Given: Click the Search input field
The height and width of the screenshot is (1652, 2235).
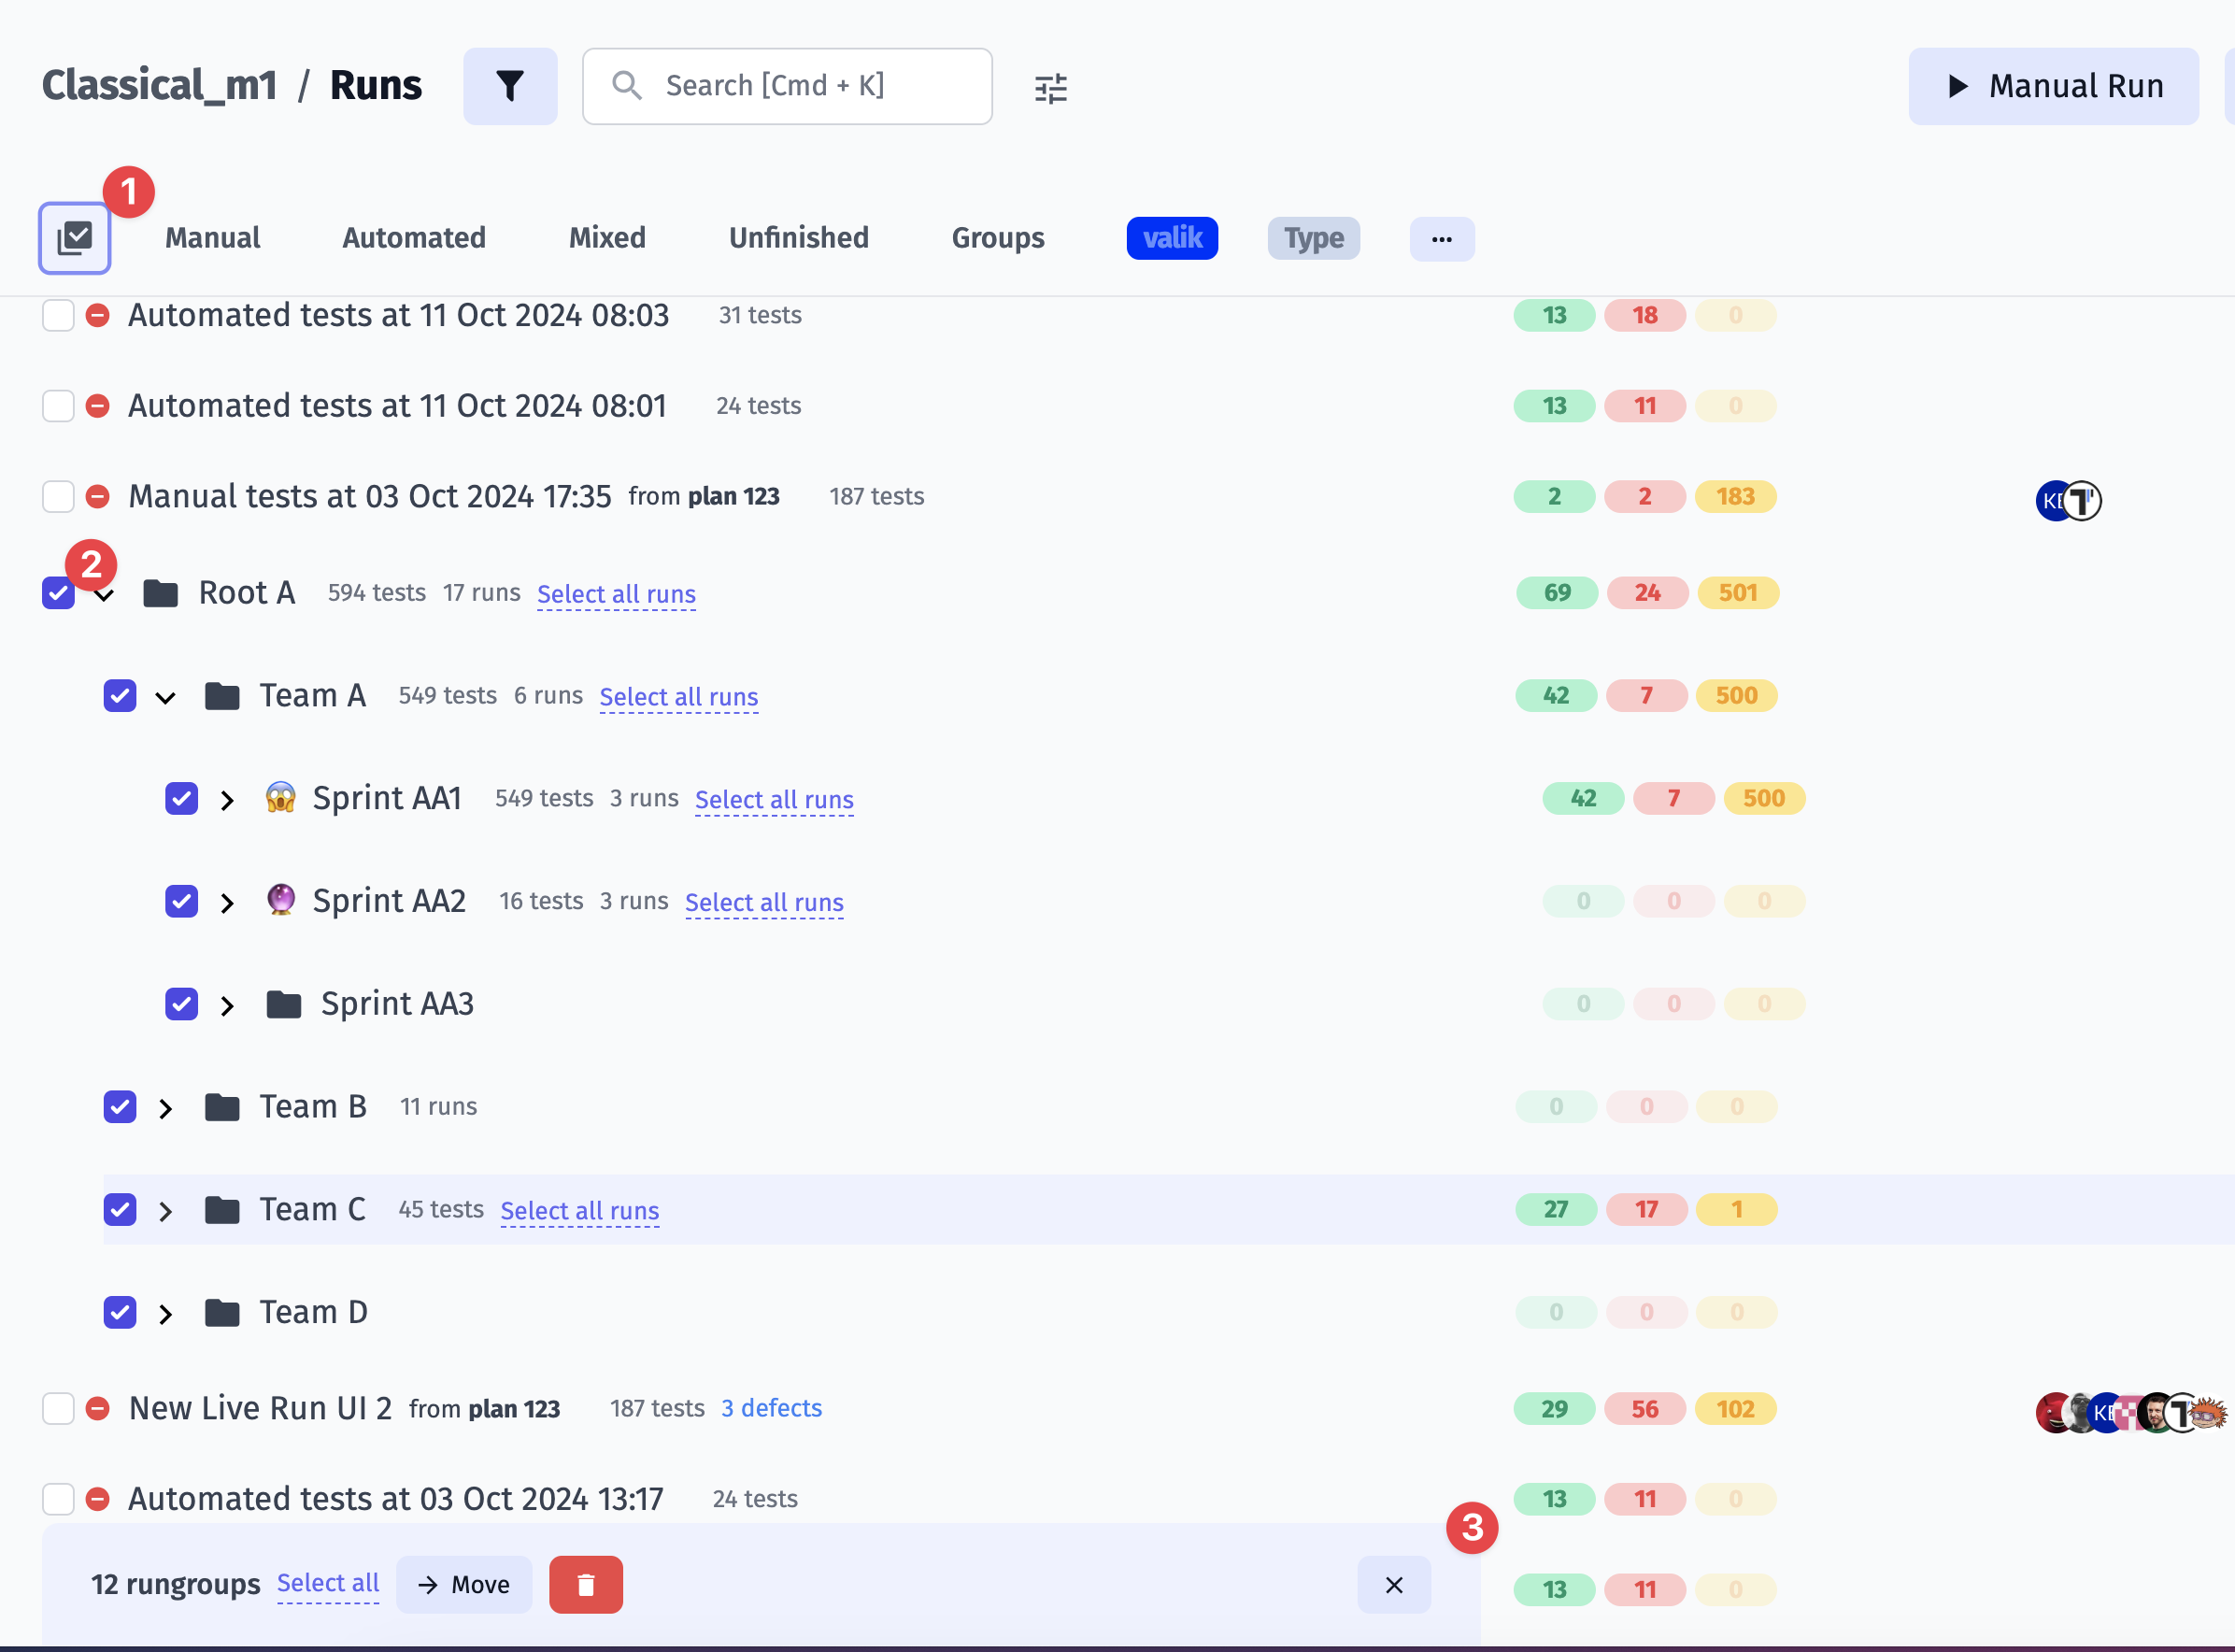Looking at the screenshot, I should point(786,85).
